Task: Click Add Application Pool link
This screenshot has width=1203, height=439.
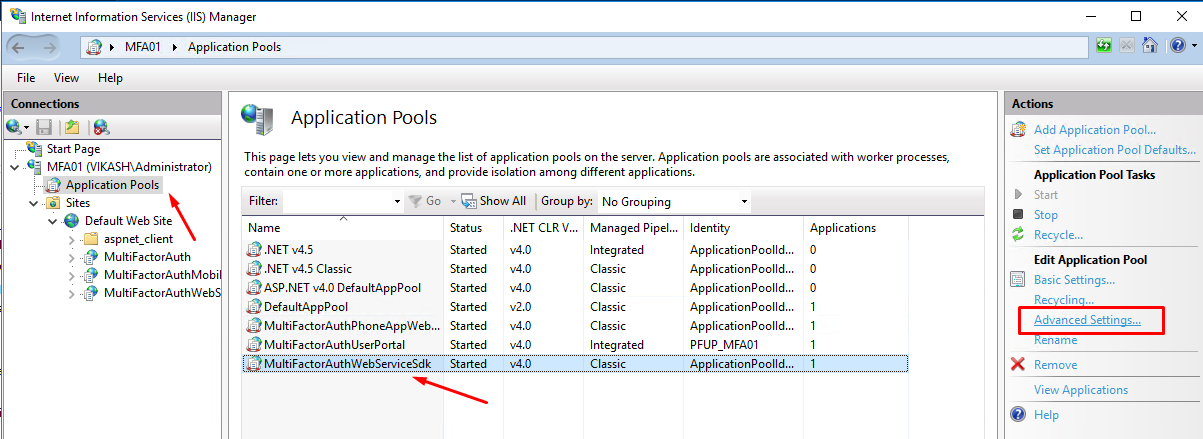Action: click(1095, 129)
